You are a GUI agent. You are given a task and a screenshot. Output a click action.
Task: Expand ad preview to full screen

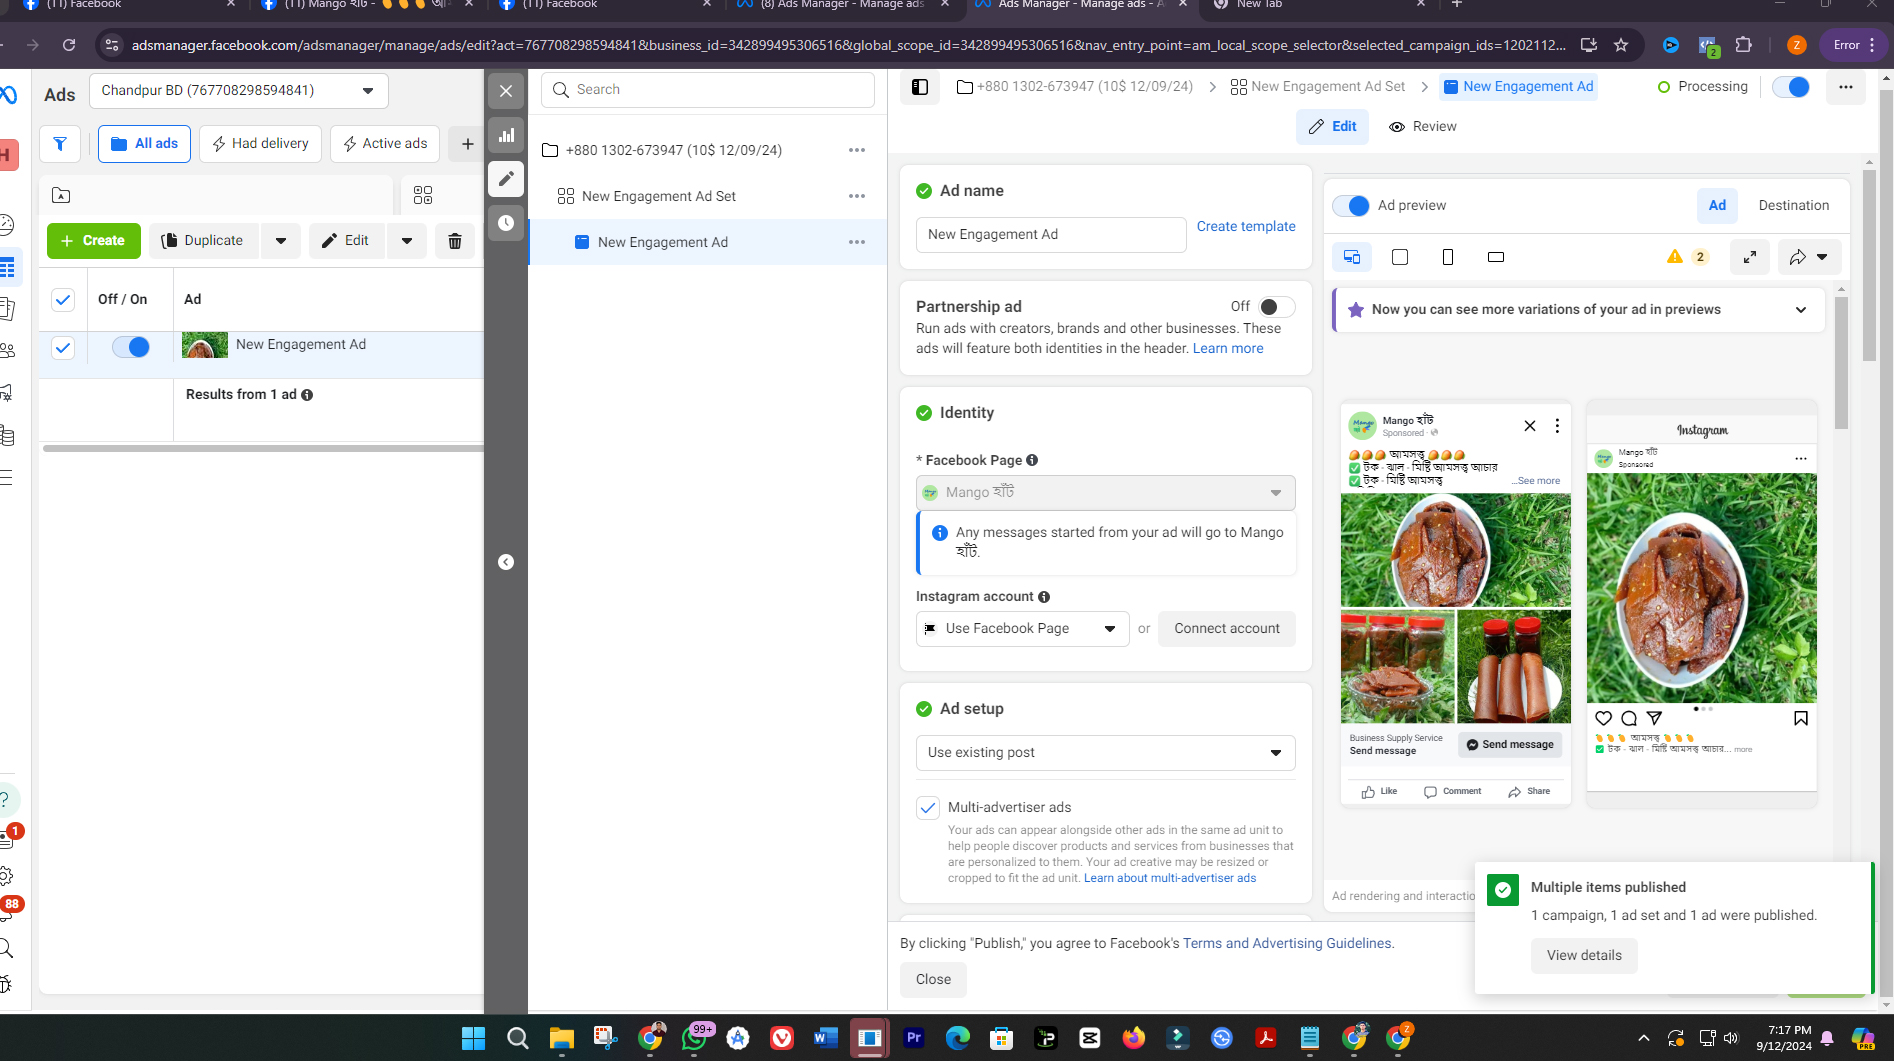1750,257
